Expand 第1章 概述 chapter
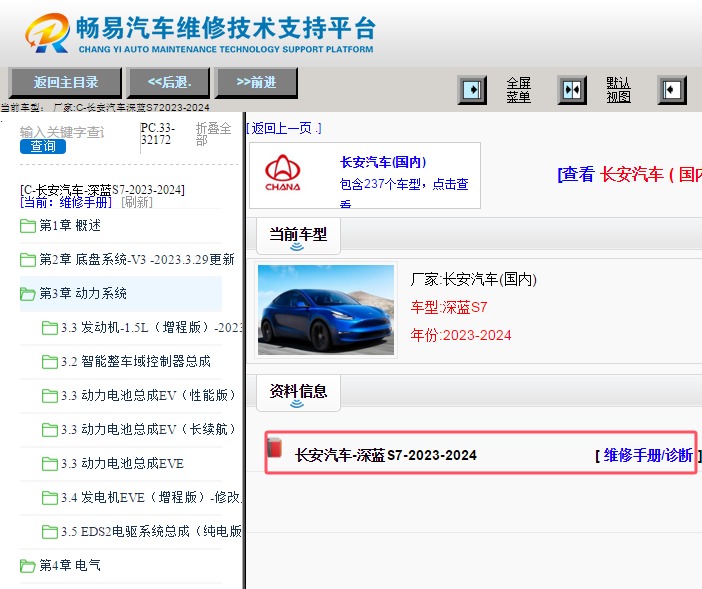 (70, 225)
